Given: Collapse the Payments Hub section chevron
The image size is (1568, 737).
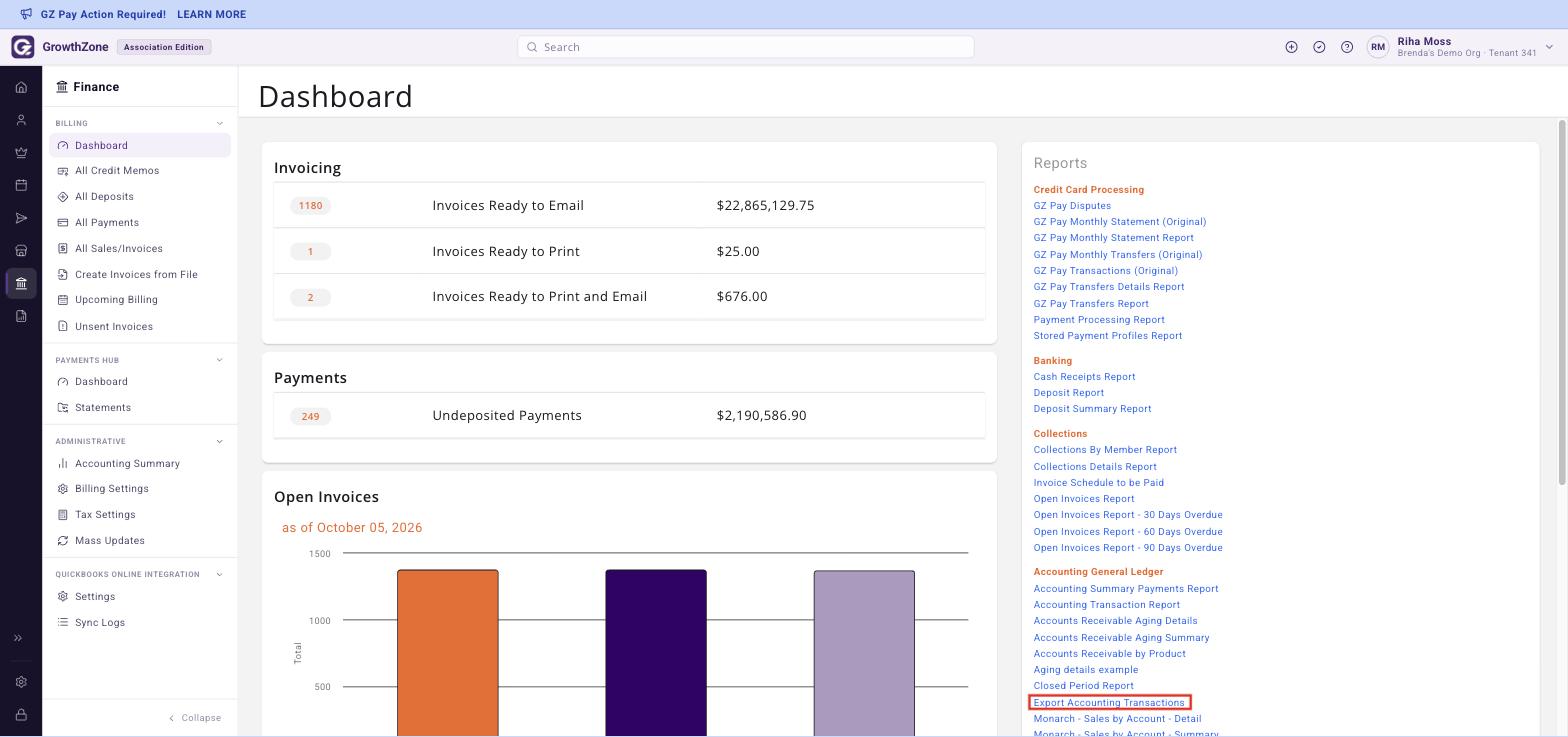Looking at the screenshot, I should click(x=220, y=360).
